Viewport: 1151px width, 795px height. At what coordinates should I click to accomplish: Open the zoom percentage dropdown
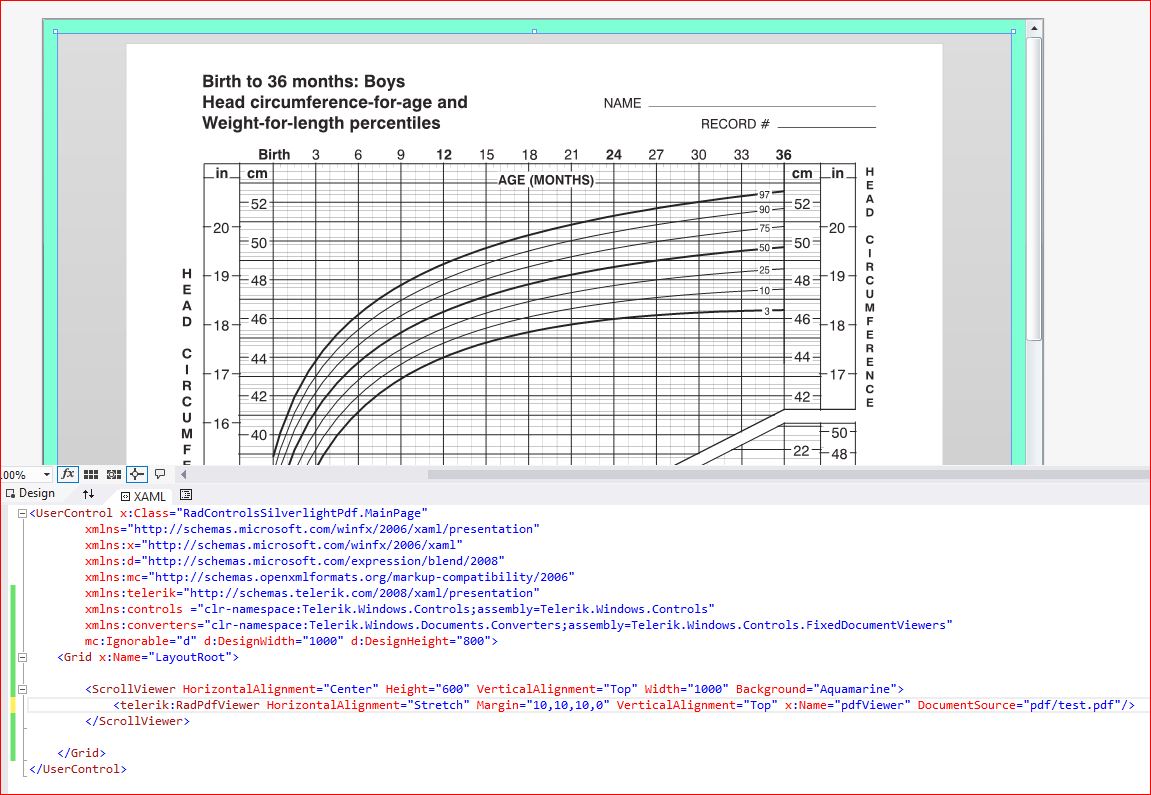click(x=46, y=475)
